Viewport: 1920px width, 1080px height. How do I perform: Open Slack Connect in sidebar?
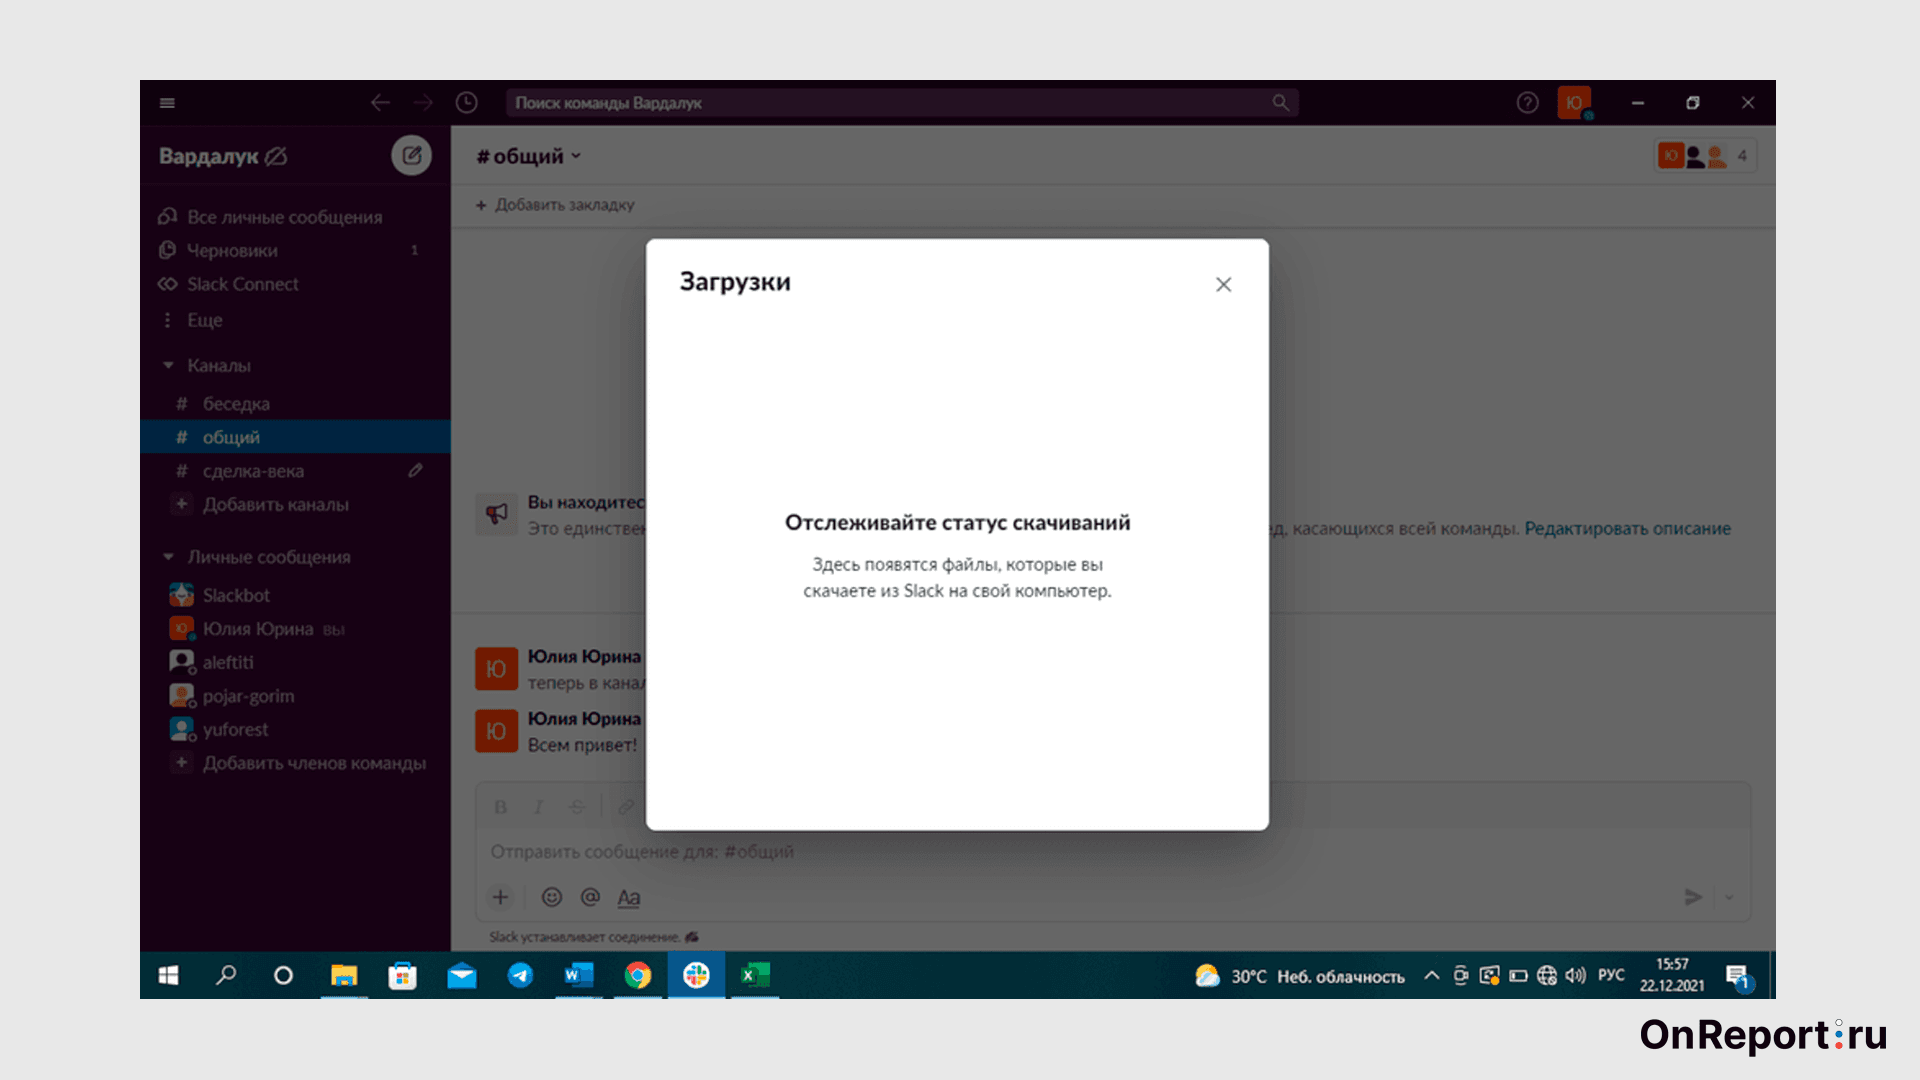click(x=242, y=284)
